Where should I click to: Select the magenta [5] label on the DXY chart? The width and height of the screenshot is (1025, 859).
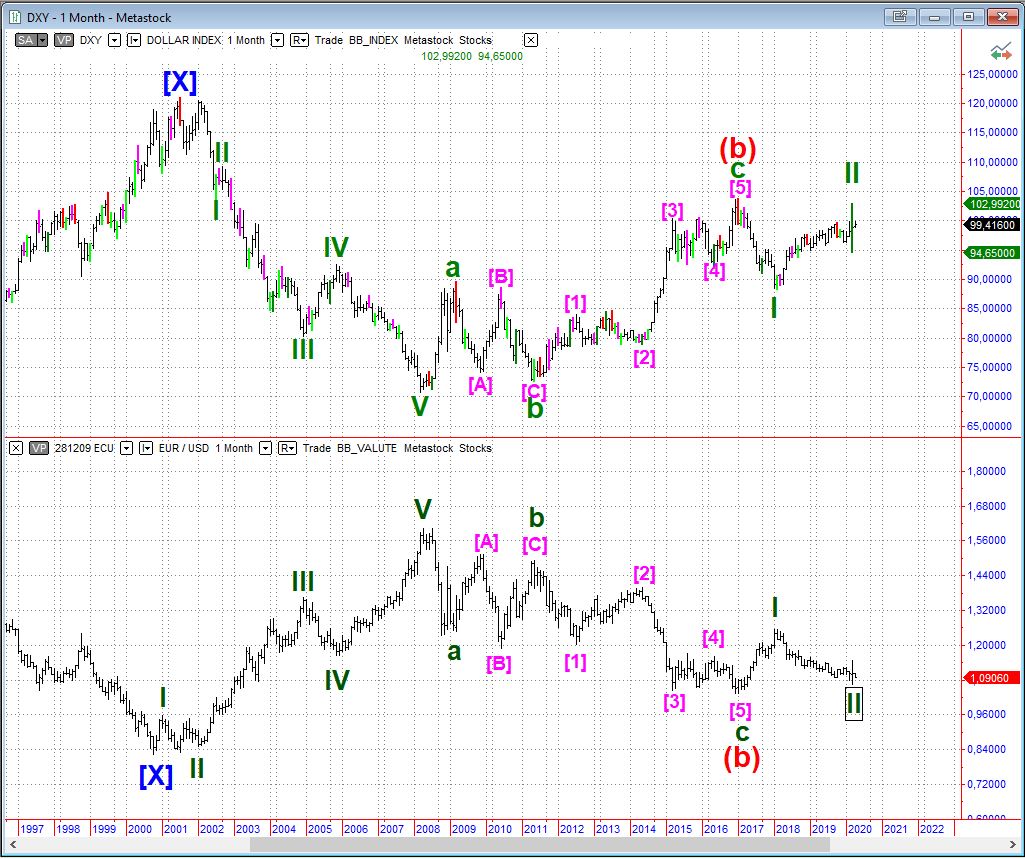(740, 188)
